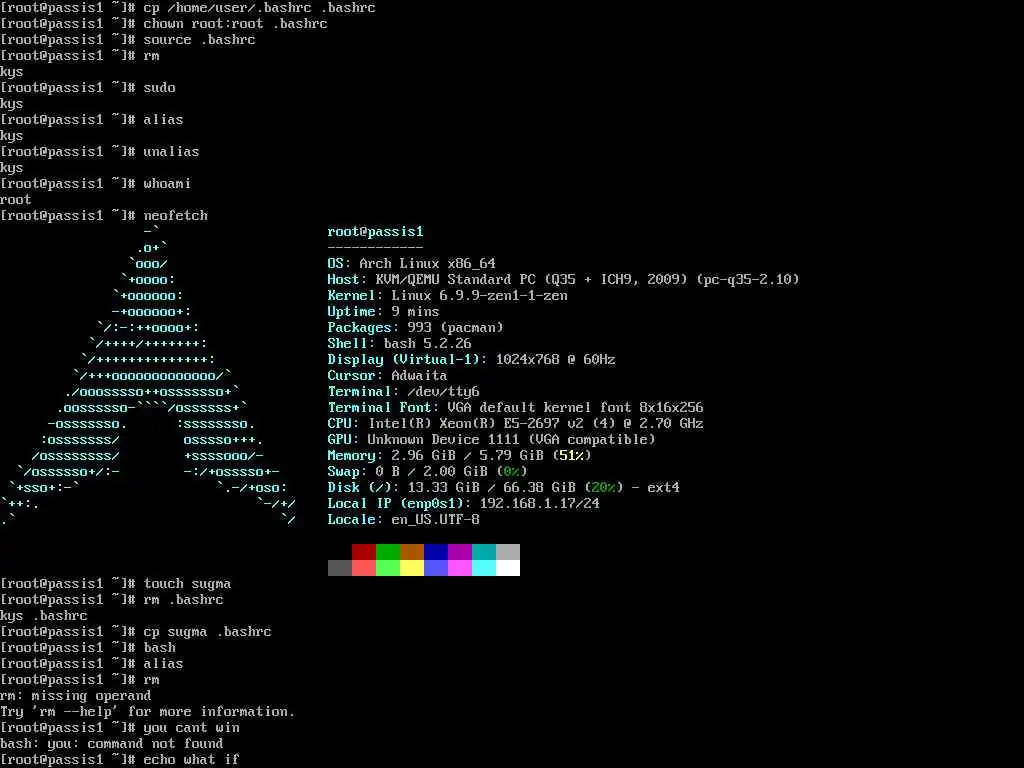Select the 'Display (Virtual-1): 1024x768 @ 60Hz' line
This screenshot has width=1024, height=768.
point(472,360)
